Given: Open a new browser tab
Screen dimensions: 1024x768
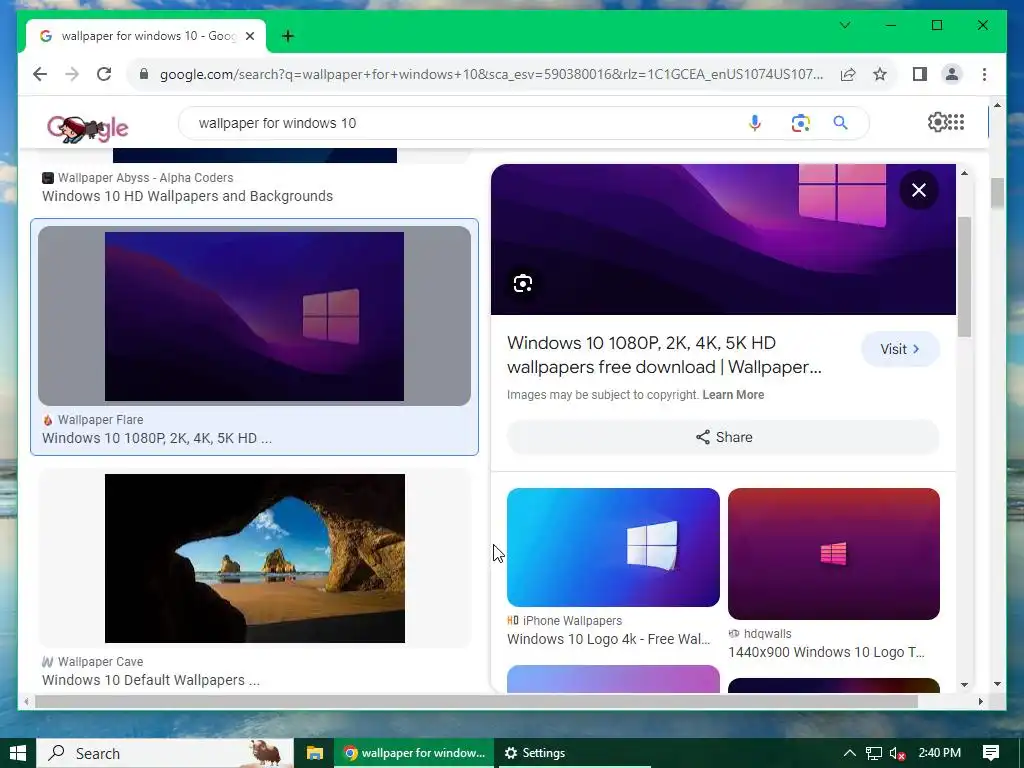Looking at the screenshot, I should click(x=288, y=36).
